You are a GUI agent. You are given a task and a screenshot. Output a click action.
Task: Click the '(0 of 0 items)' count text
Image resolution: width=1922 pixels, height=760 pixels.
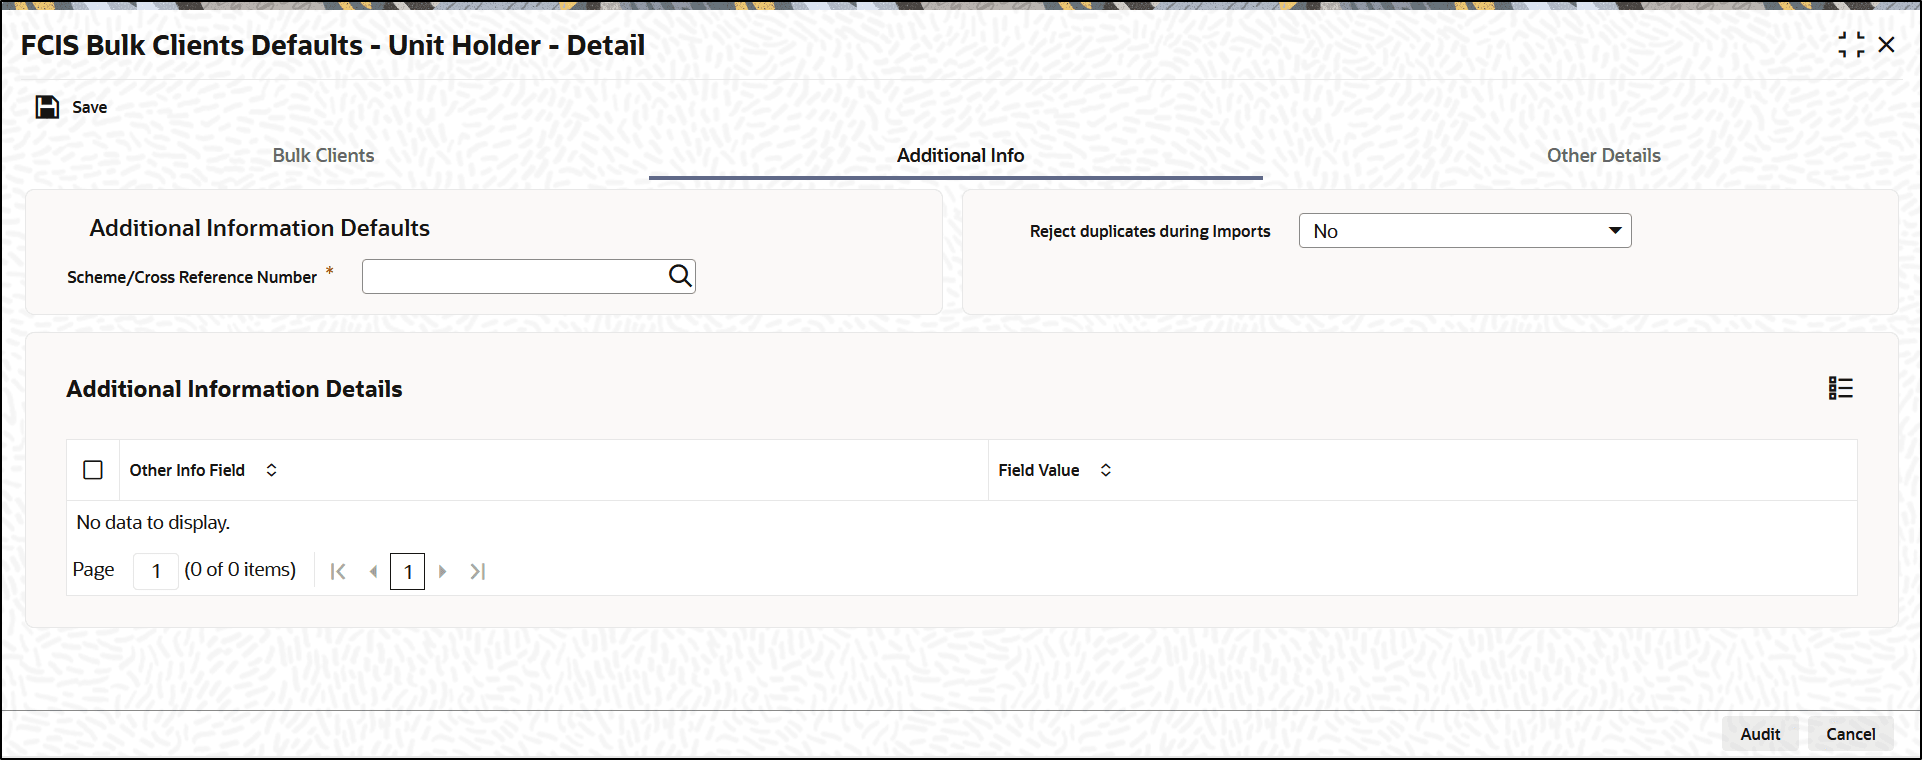click(x=240, y=569)
